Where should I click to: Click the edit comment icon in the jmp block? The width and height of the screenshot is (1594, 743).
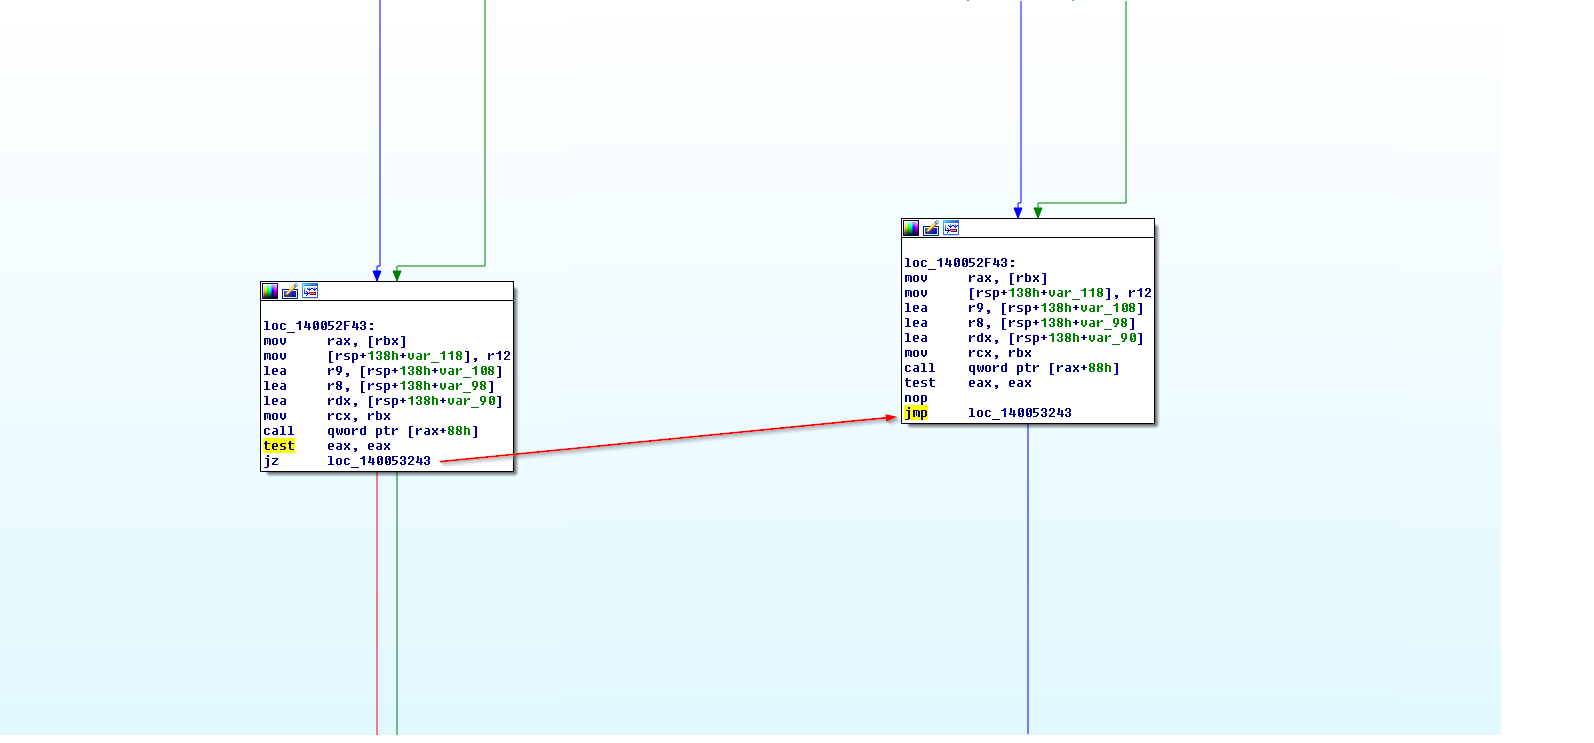click(x=931, y=228)
